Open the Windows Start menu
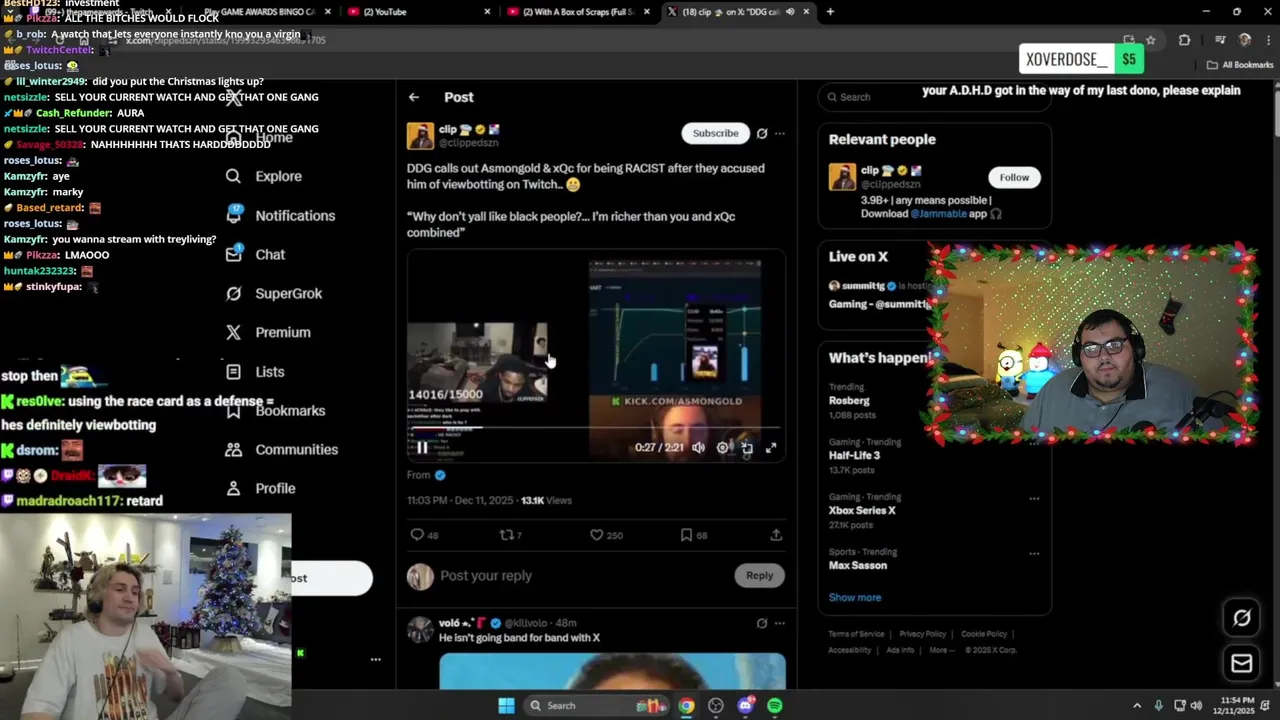This screenshot has height=720, width=1280. [507, 706]
